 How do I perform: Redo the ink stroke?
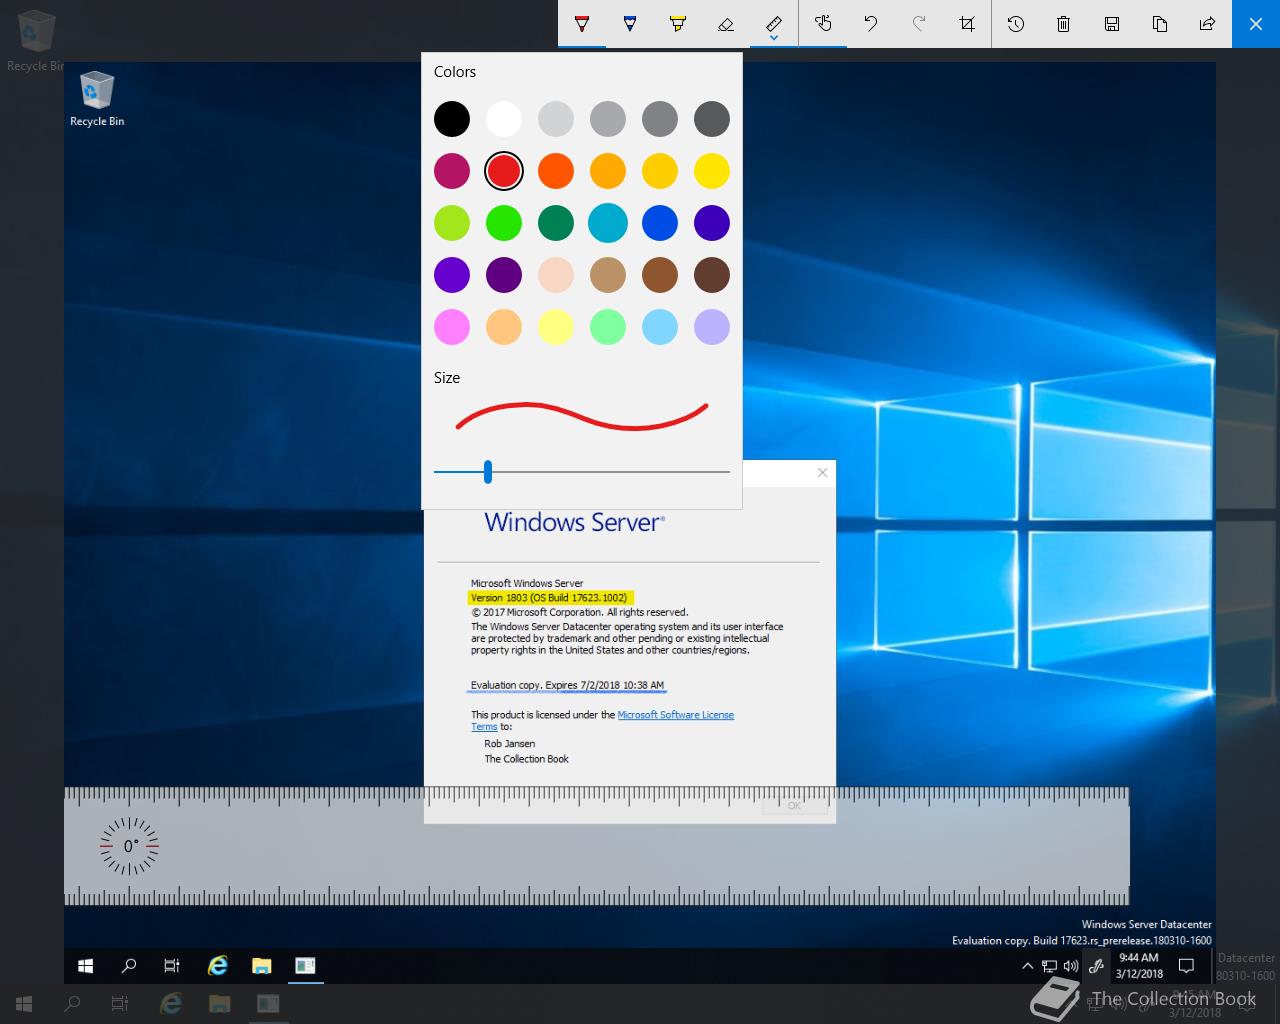(919, 23)
